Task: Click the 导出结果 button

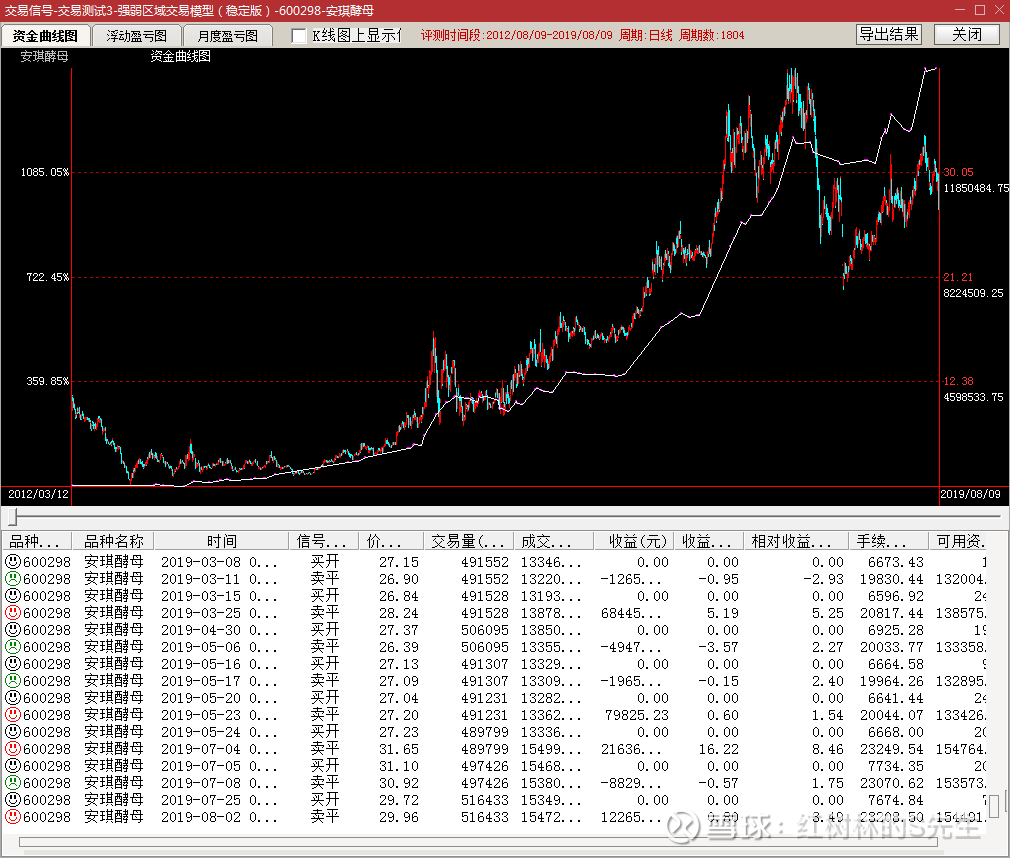Action: tap(889, 34)
